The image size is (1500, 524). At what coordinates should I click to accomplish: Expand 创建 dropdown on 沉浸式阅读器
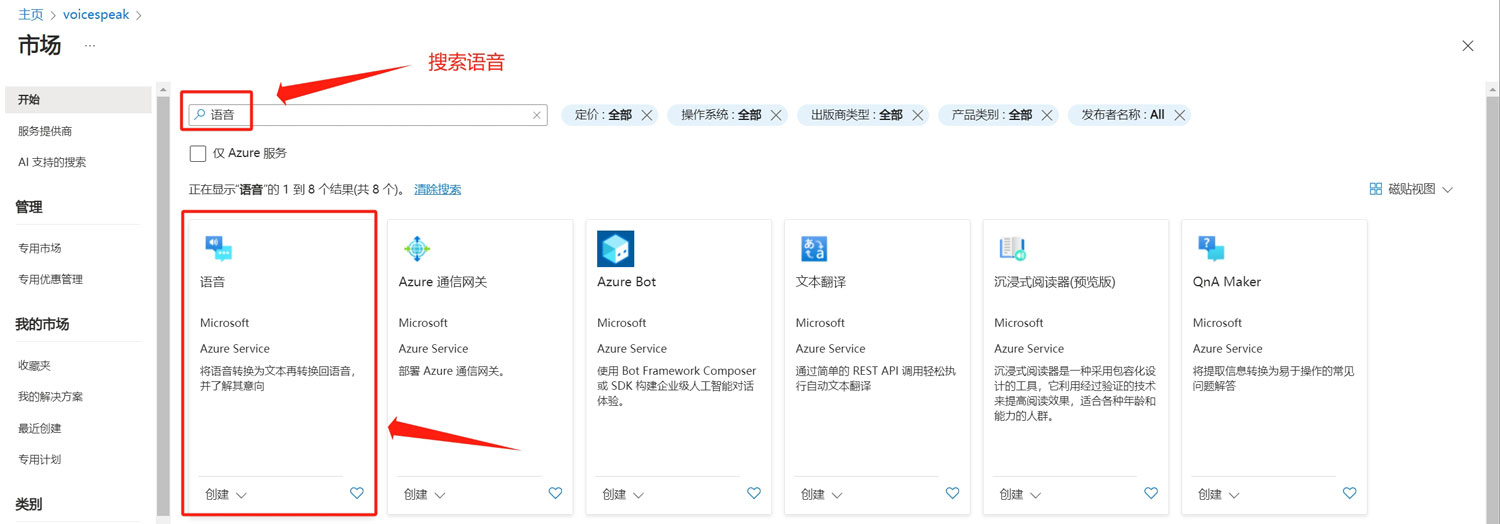[x=1020, y=494]
